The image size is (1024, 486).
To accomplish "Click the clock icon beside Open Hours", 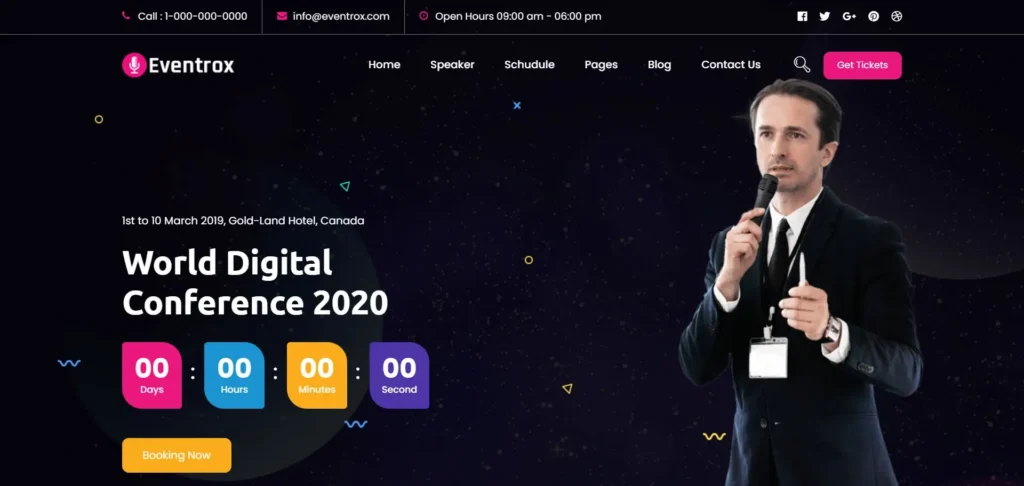I will click(424, 16).
